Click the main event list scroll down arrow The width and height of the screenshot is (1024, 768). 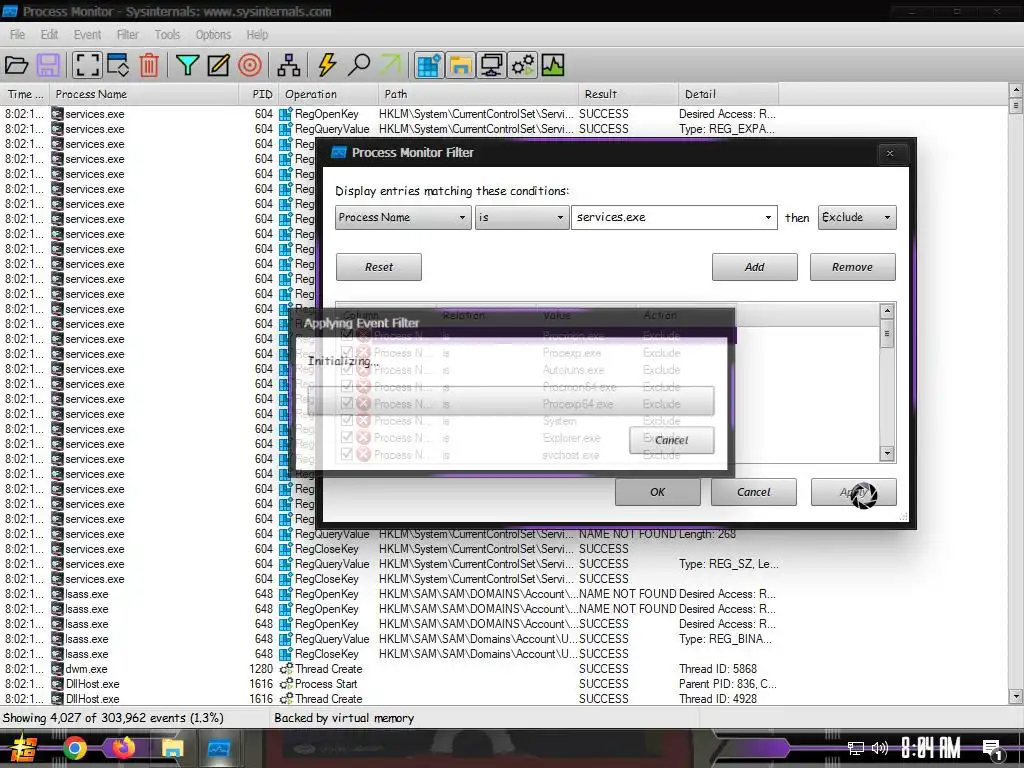point(1016,697)
